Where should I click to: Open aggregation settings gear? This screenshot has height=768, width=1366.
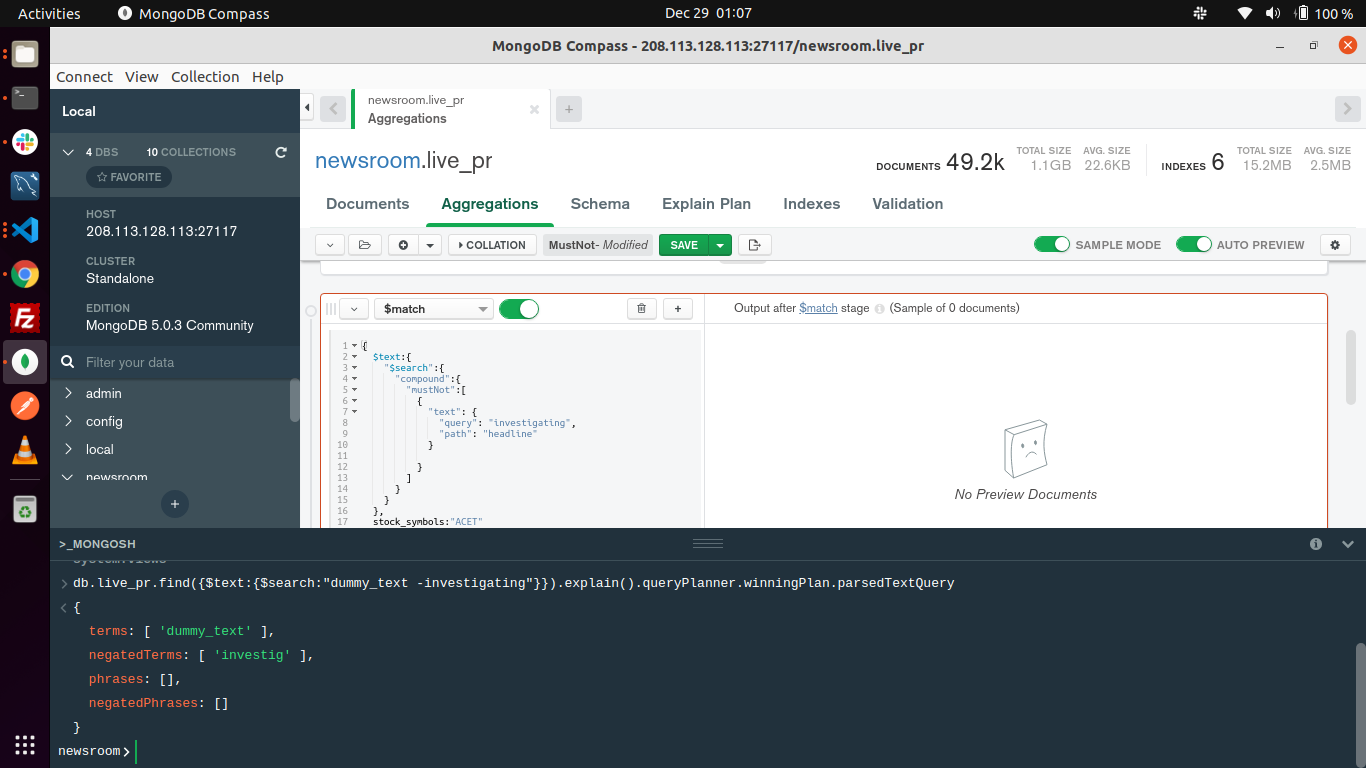(1335, 245)
